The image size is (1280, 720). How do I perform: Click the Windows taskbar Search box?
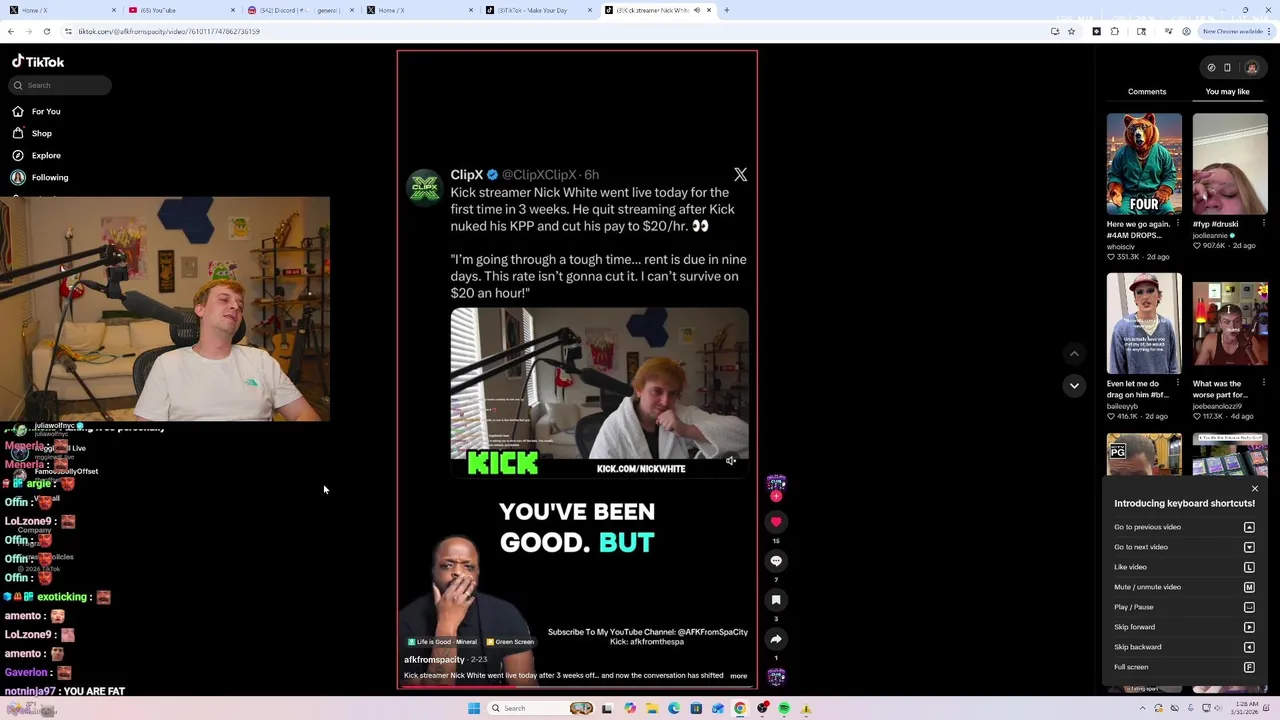point(540,708)
